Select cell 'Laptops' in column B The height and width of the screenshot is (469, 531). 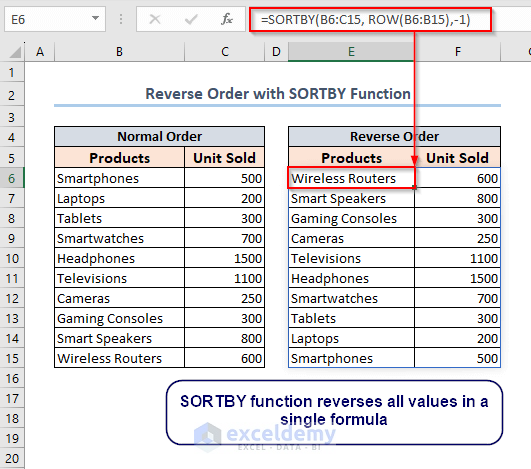tap(120, 198)
